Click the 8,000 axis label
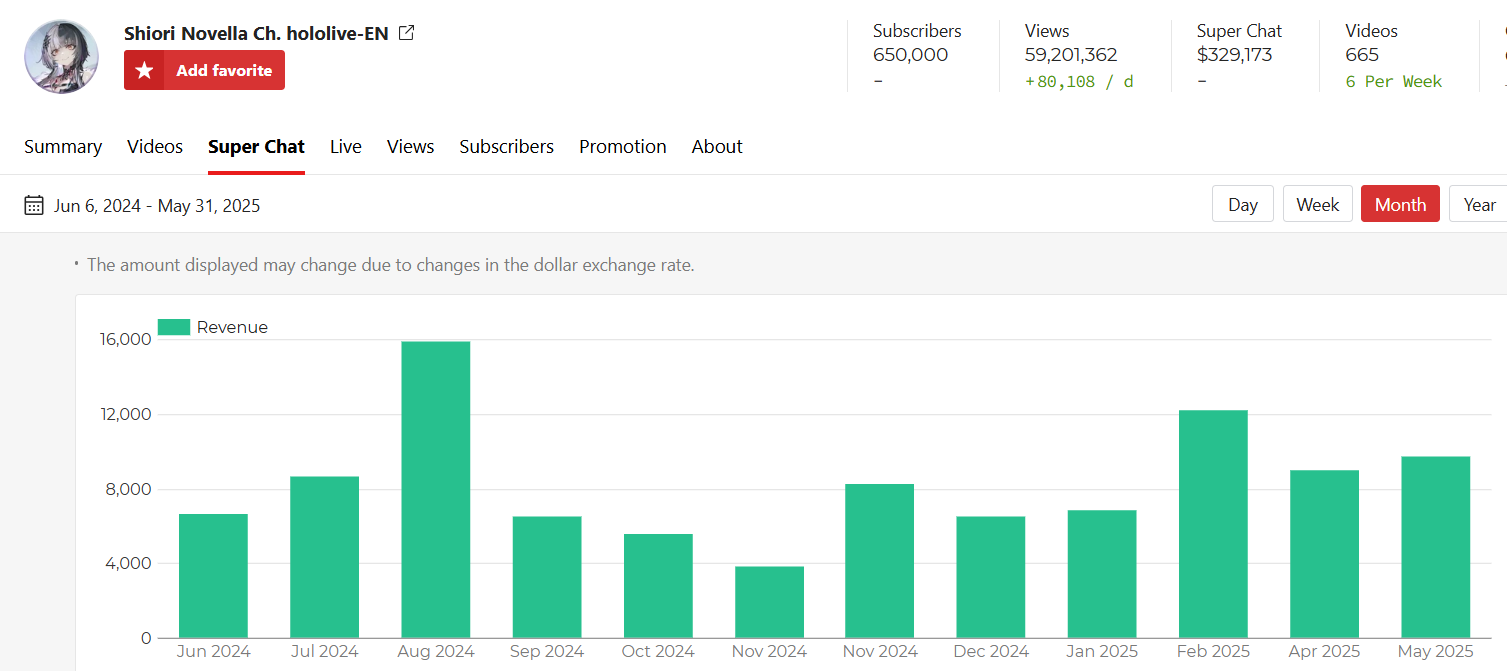 click(130, 490)
